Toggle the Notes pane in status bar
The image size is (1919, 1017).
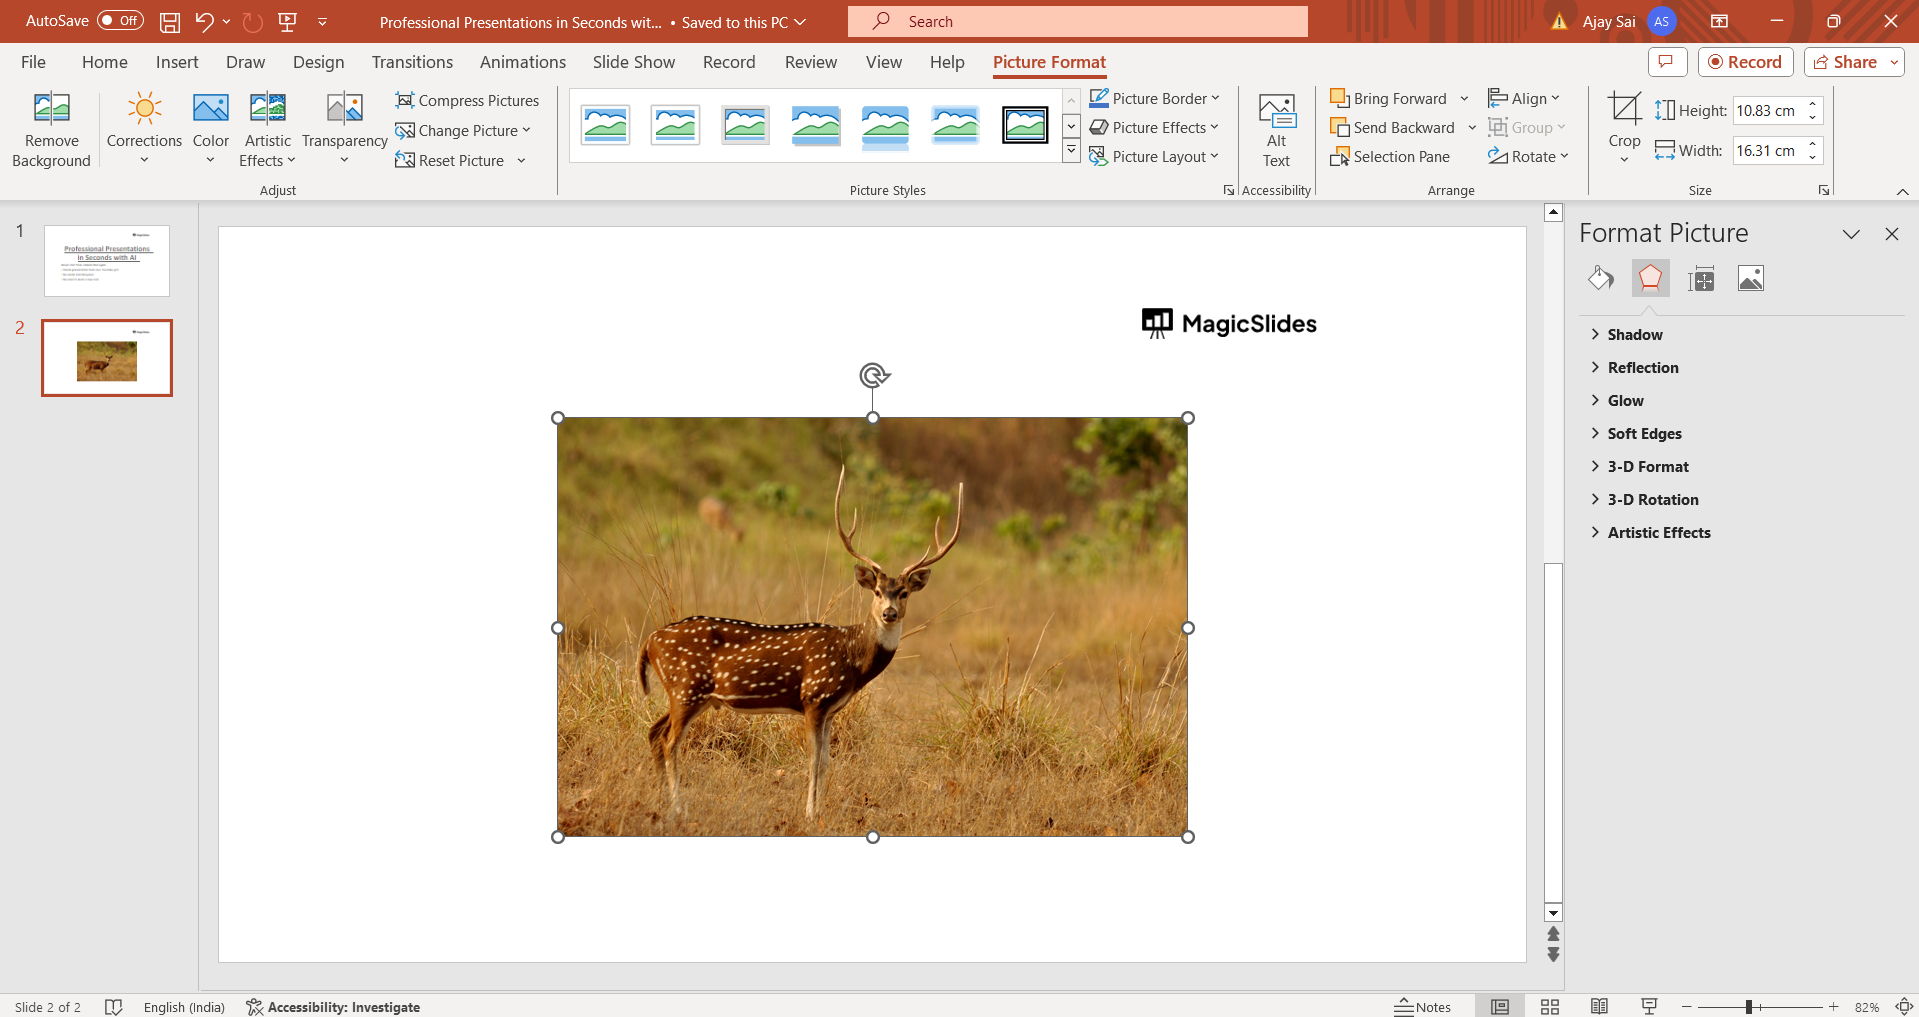click(x=1423, y=1007)
